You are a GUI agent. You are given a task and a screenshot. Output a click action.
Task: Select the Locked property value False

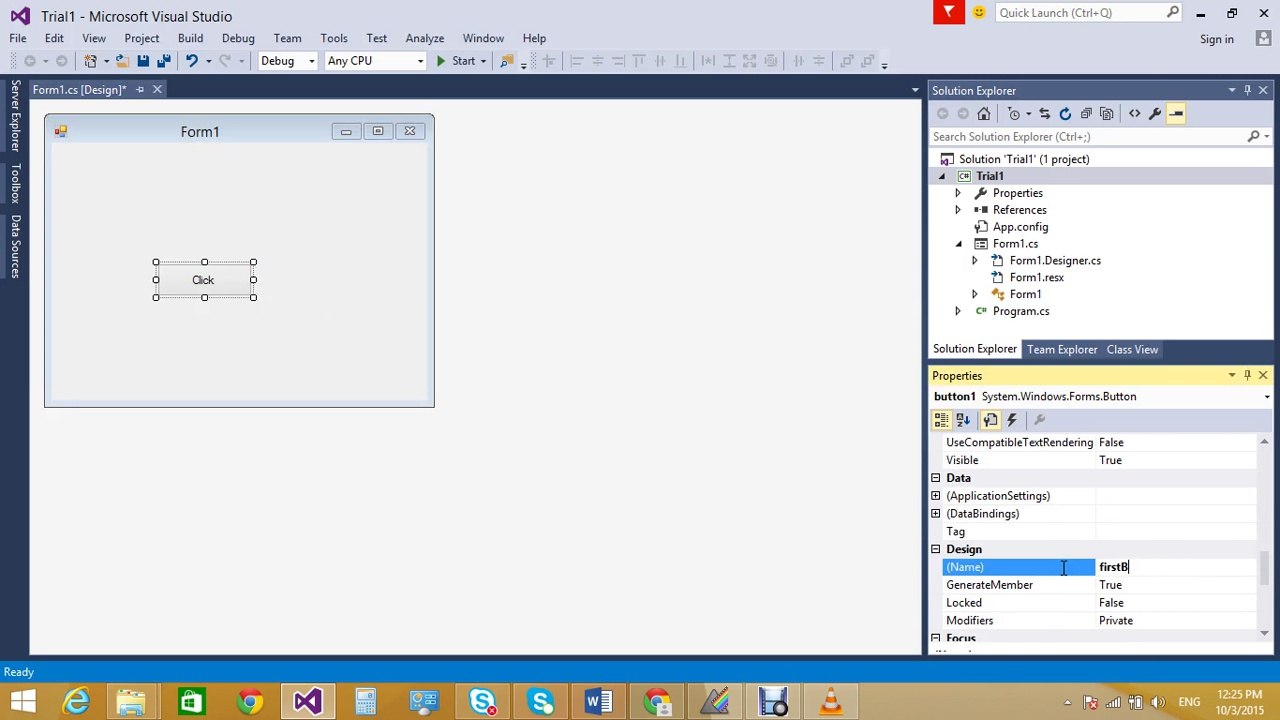(1176, 603)
